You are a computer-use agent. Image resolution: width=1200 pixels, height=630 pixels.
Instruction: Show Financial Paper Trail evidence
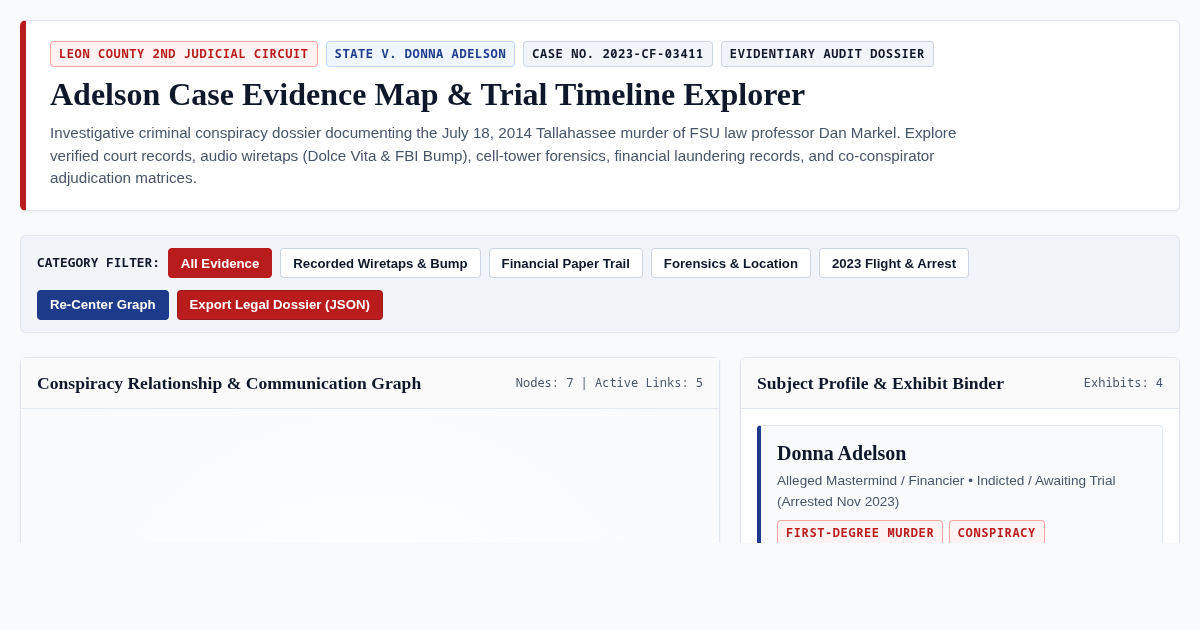pos(566,263)
